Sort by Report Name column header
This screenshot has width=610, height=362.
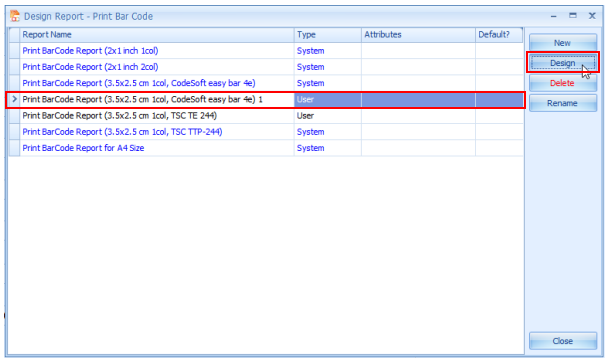157,35
